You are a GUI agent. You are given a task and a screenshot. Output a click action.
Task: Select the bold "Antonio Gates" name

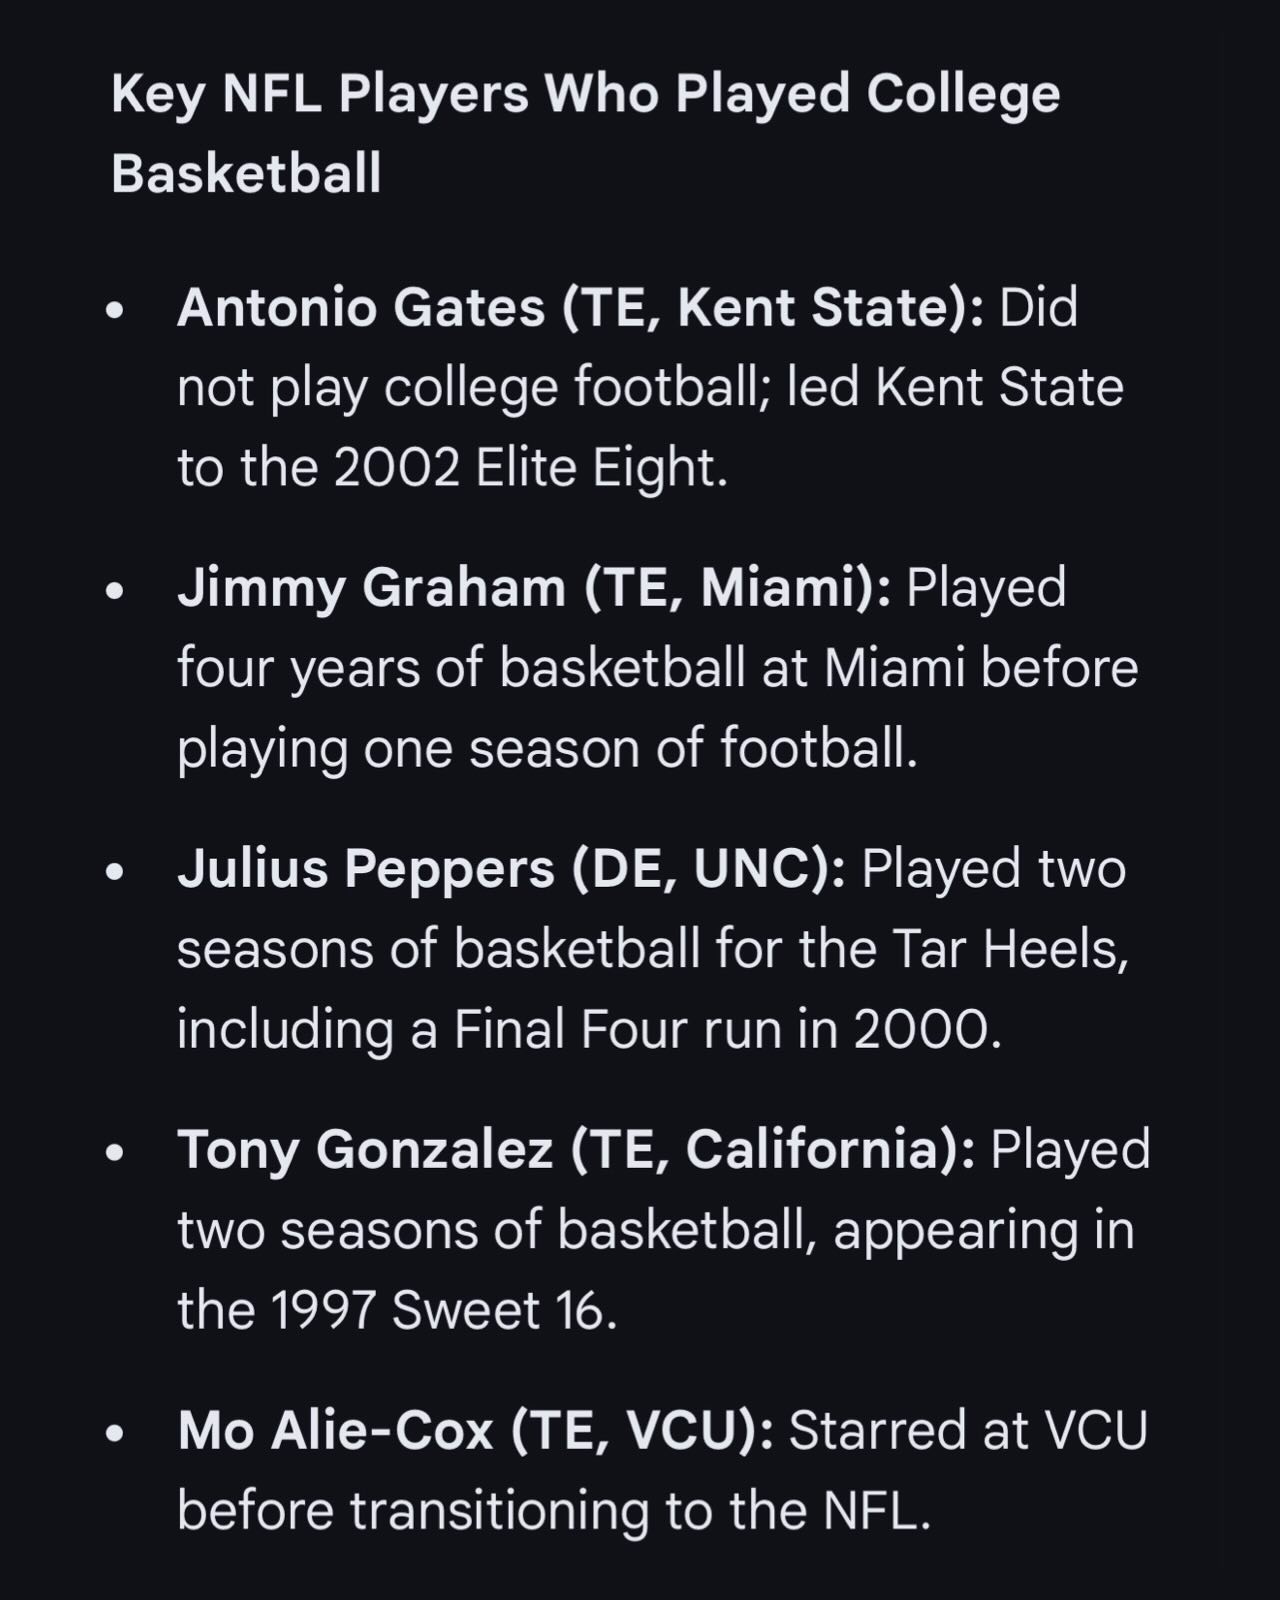(361, 307)
